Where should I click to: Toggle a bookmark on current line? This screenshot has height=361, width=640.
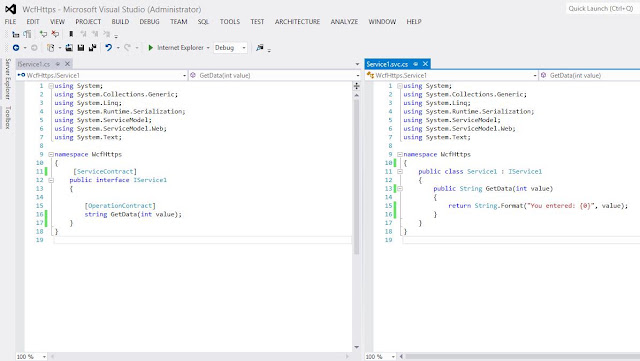(71, 34)
